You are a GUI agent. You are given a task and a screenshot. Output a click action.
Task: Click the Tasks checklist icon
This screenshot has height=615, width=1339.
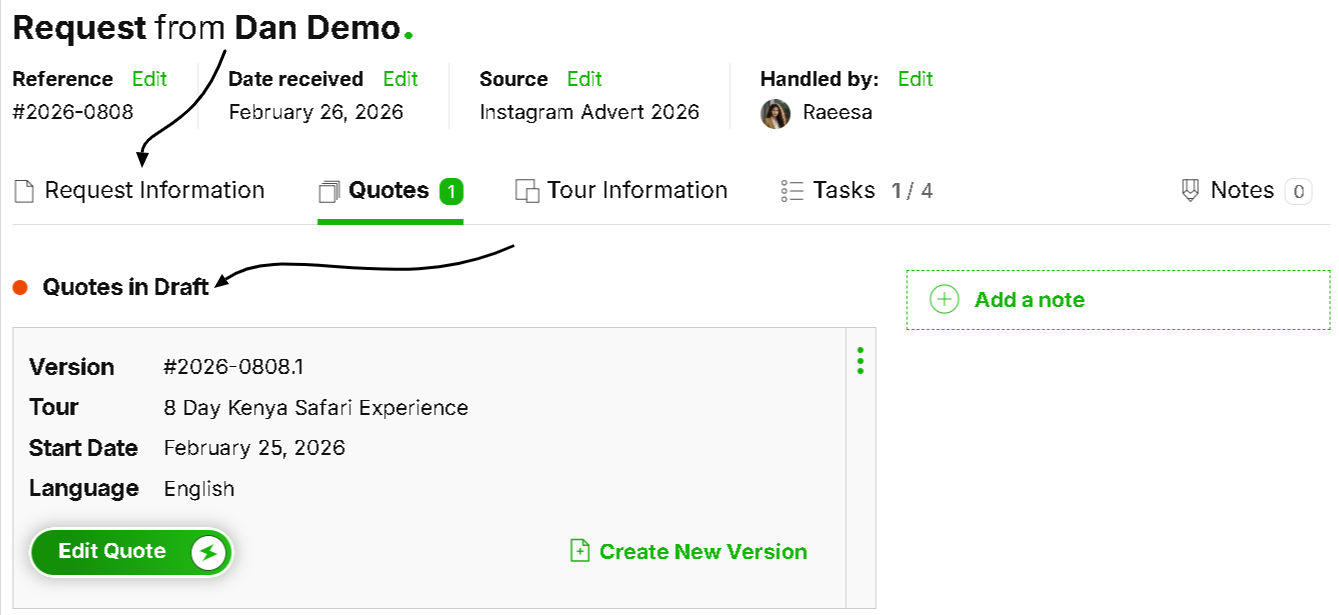point(792,191)
